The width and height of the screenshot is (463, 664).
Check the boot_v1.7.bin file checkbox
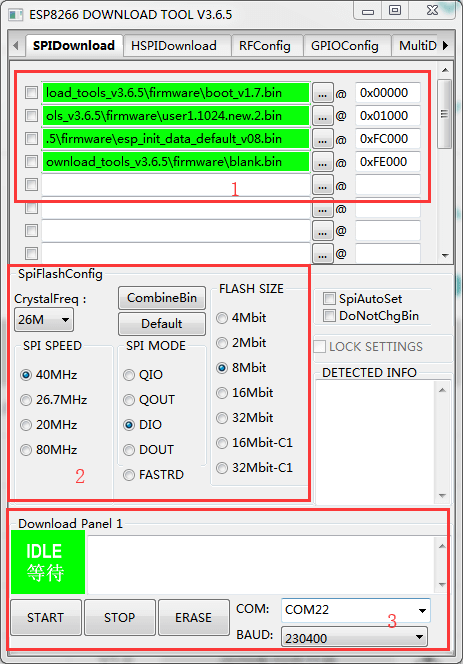click(x=31, y=93)
